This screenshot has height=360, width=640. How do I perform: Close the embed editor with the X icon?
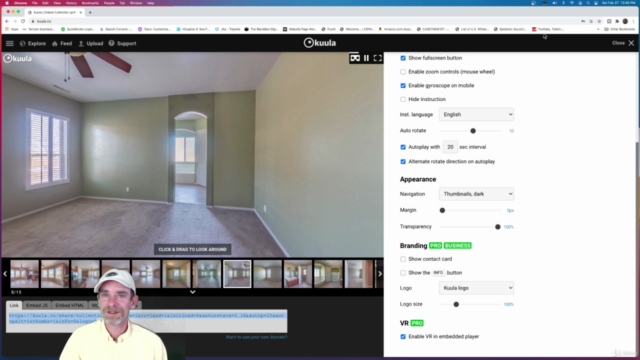[x=631, y=43]
